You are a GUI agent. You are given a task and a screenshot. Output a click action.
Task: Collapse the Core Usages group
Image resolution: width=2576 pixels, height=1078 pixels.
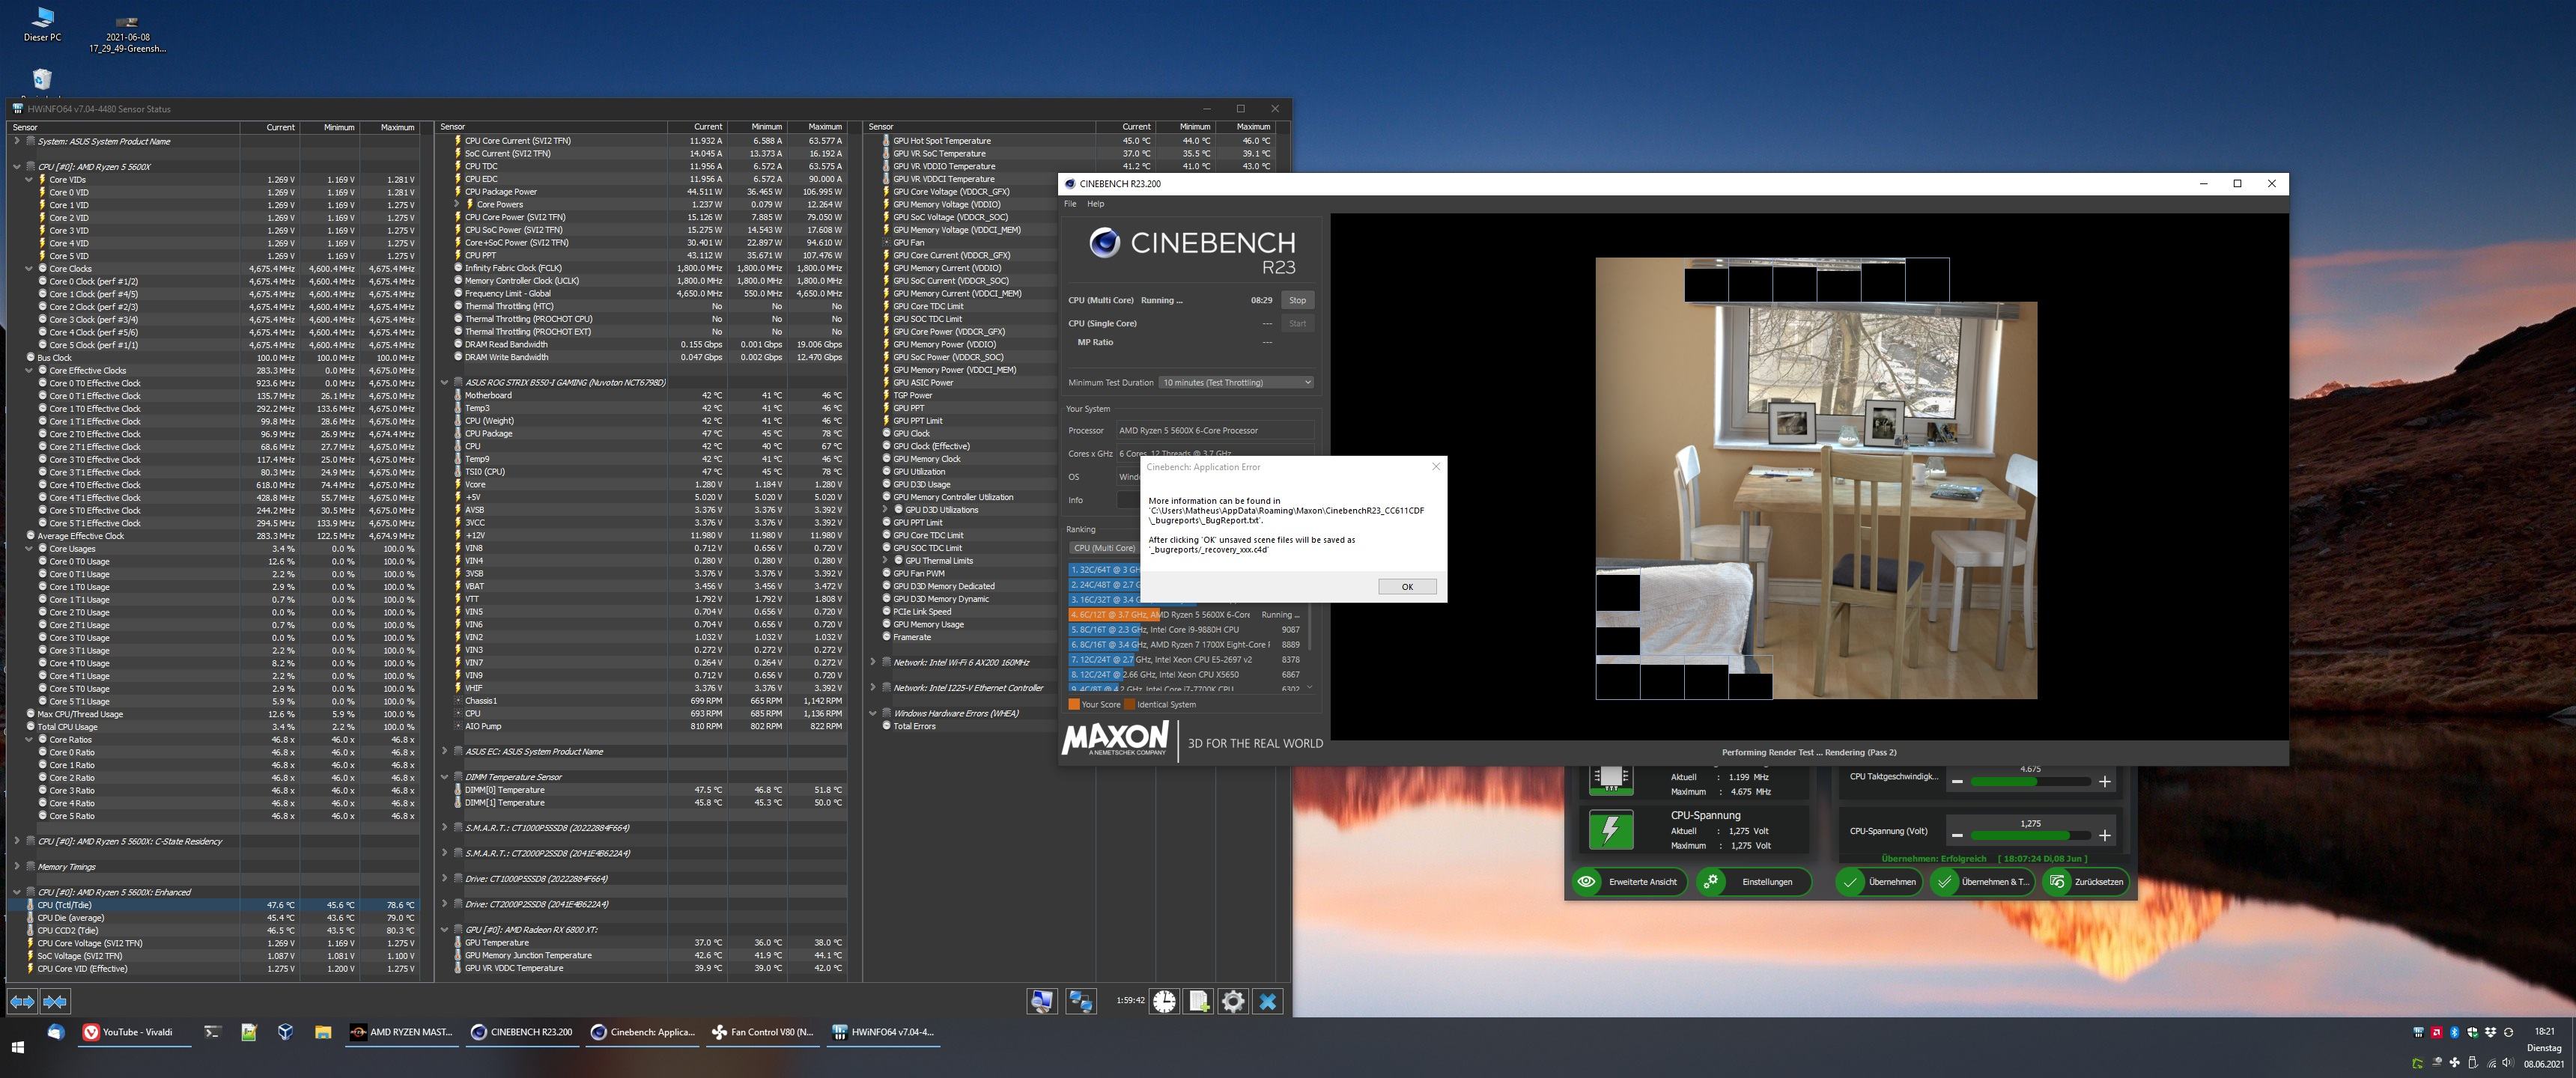coord(29,549)
